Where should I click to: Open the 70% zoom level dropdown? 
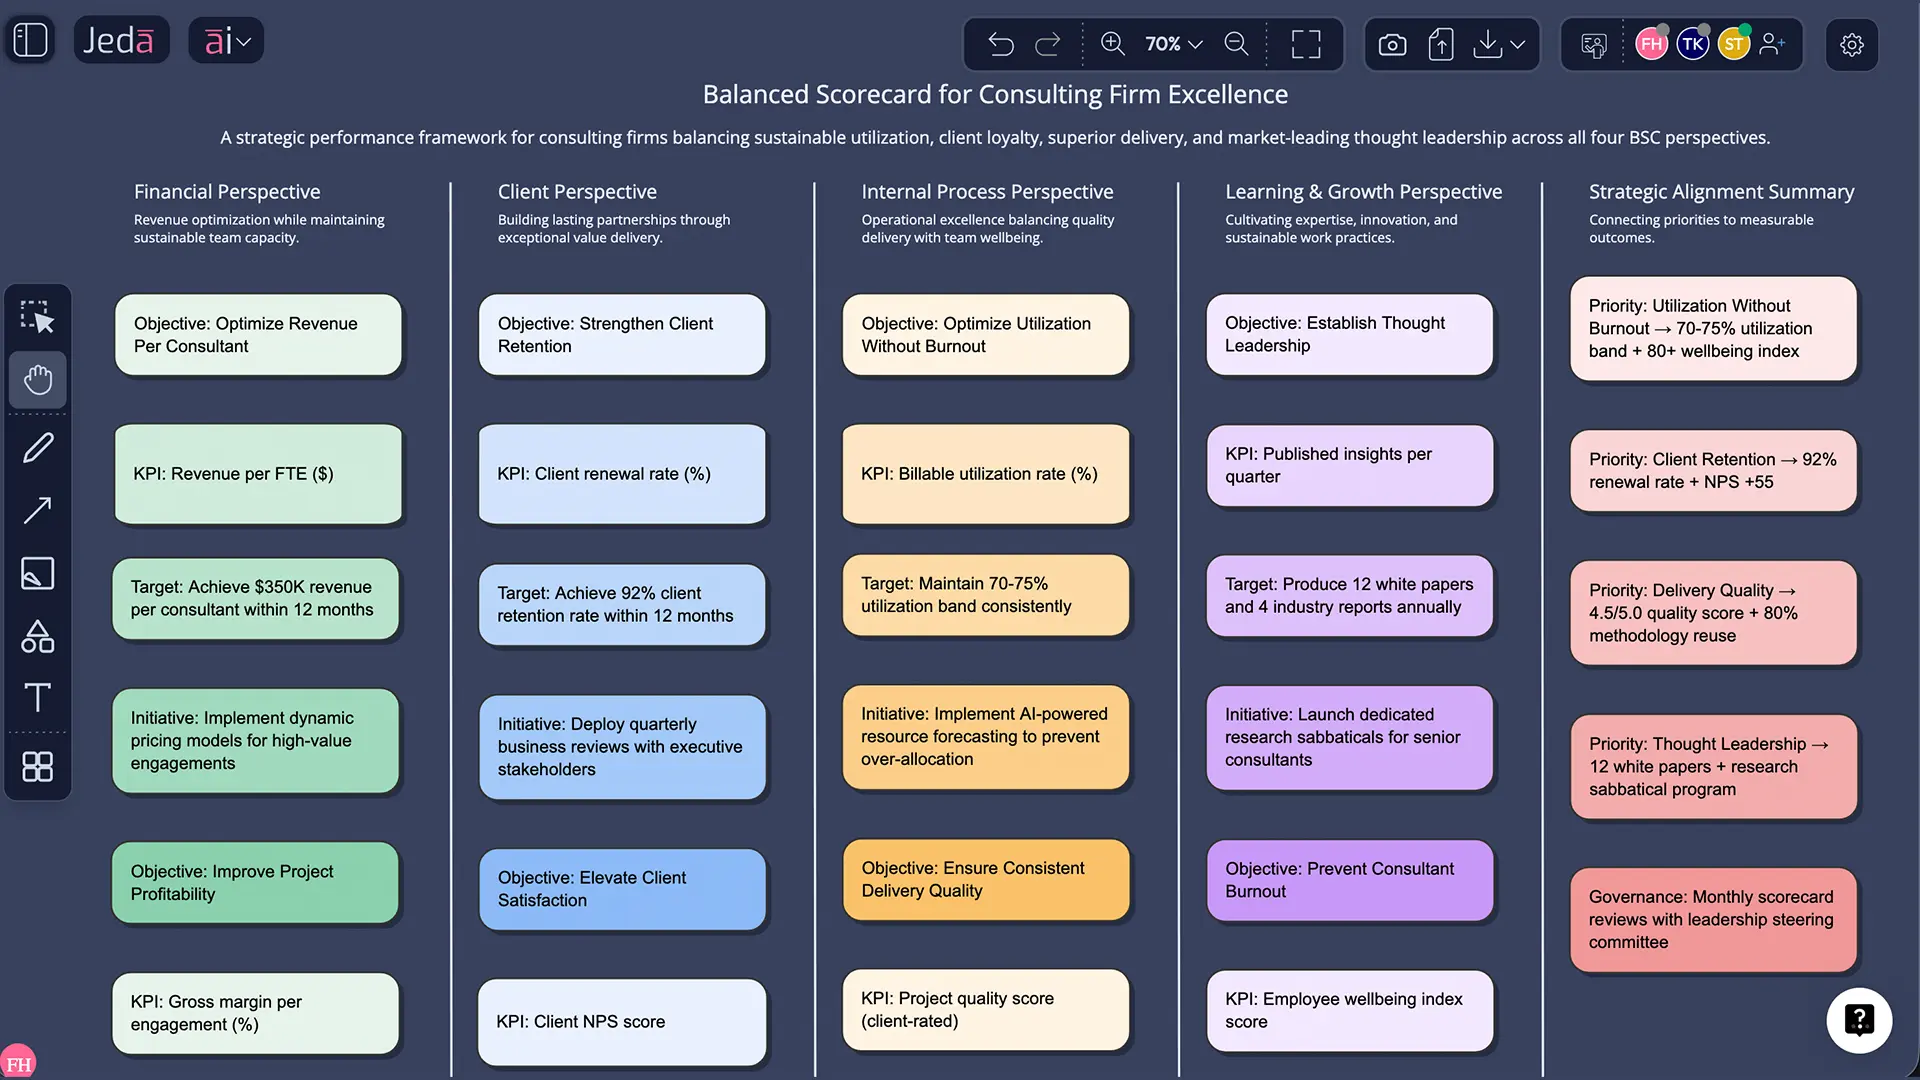point(1172,44)
